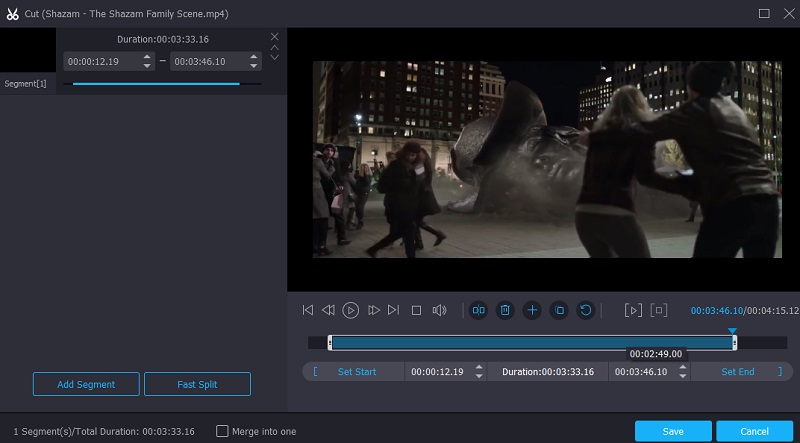Viewport: 800px width, 443px height.
Task: Click the rewind playback button
Action: click(x=328, y=310)
